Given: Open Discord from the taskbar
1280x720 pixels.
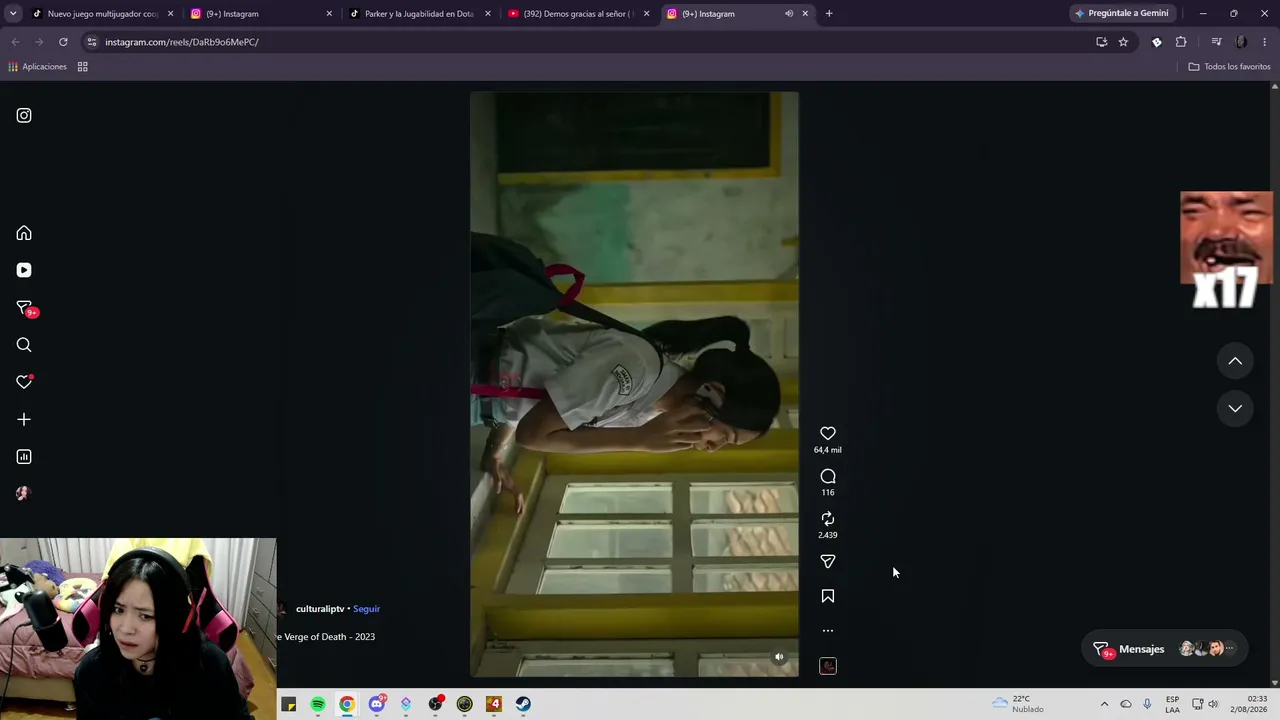Looking at the screenshot, I should (377, 704).
